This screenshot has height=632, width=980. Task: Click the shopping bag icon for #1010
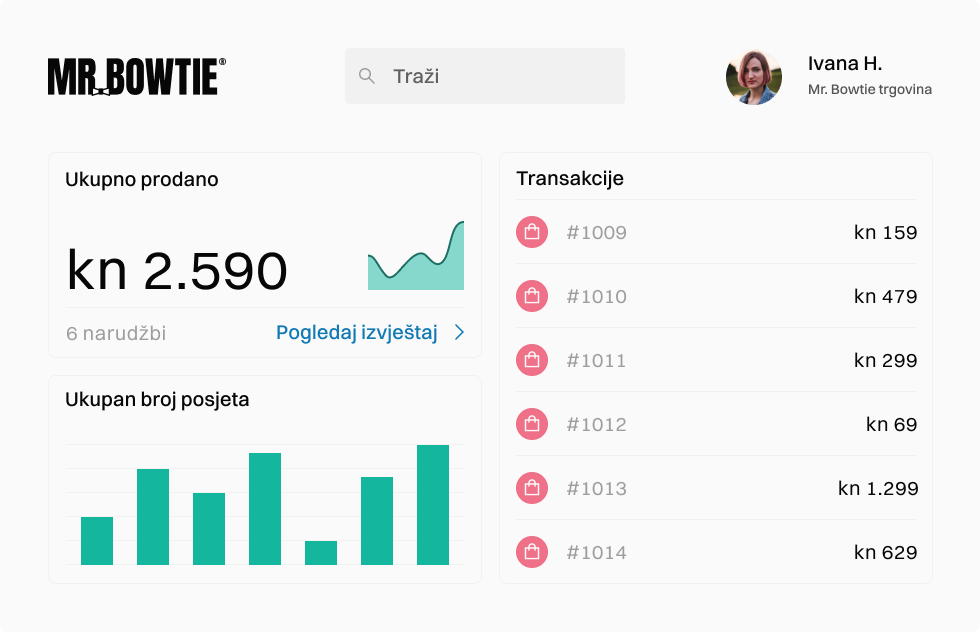[532, 297]
